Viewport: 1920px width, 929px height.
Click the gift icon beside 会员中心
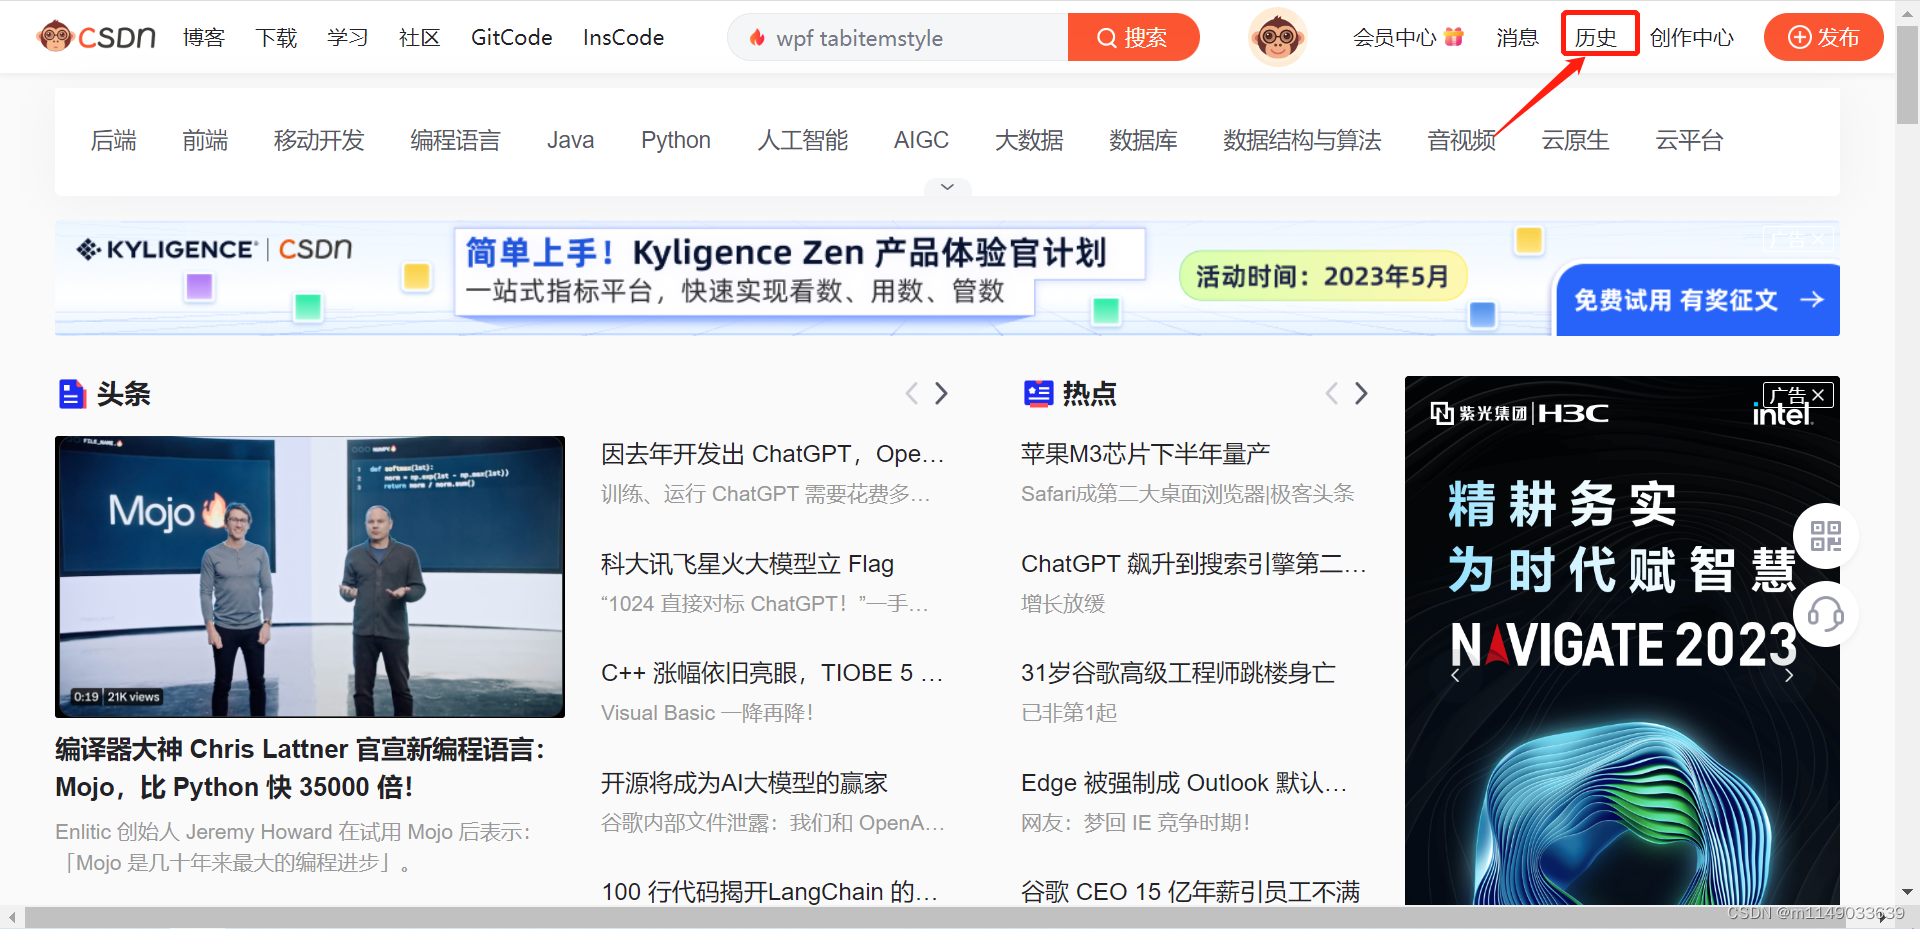coord(1454,37)
